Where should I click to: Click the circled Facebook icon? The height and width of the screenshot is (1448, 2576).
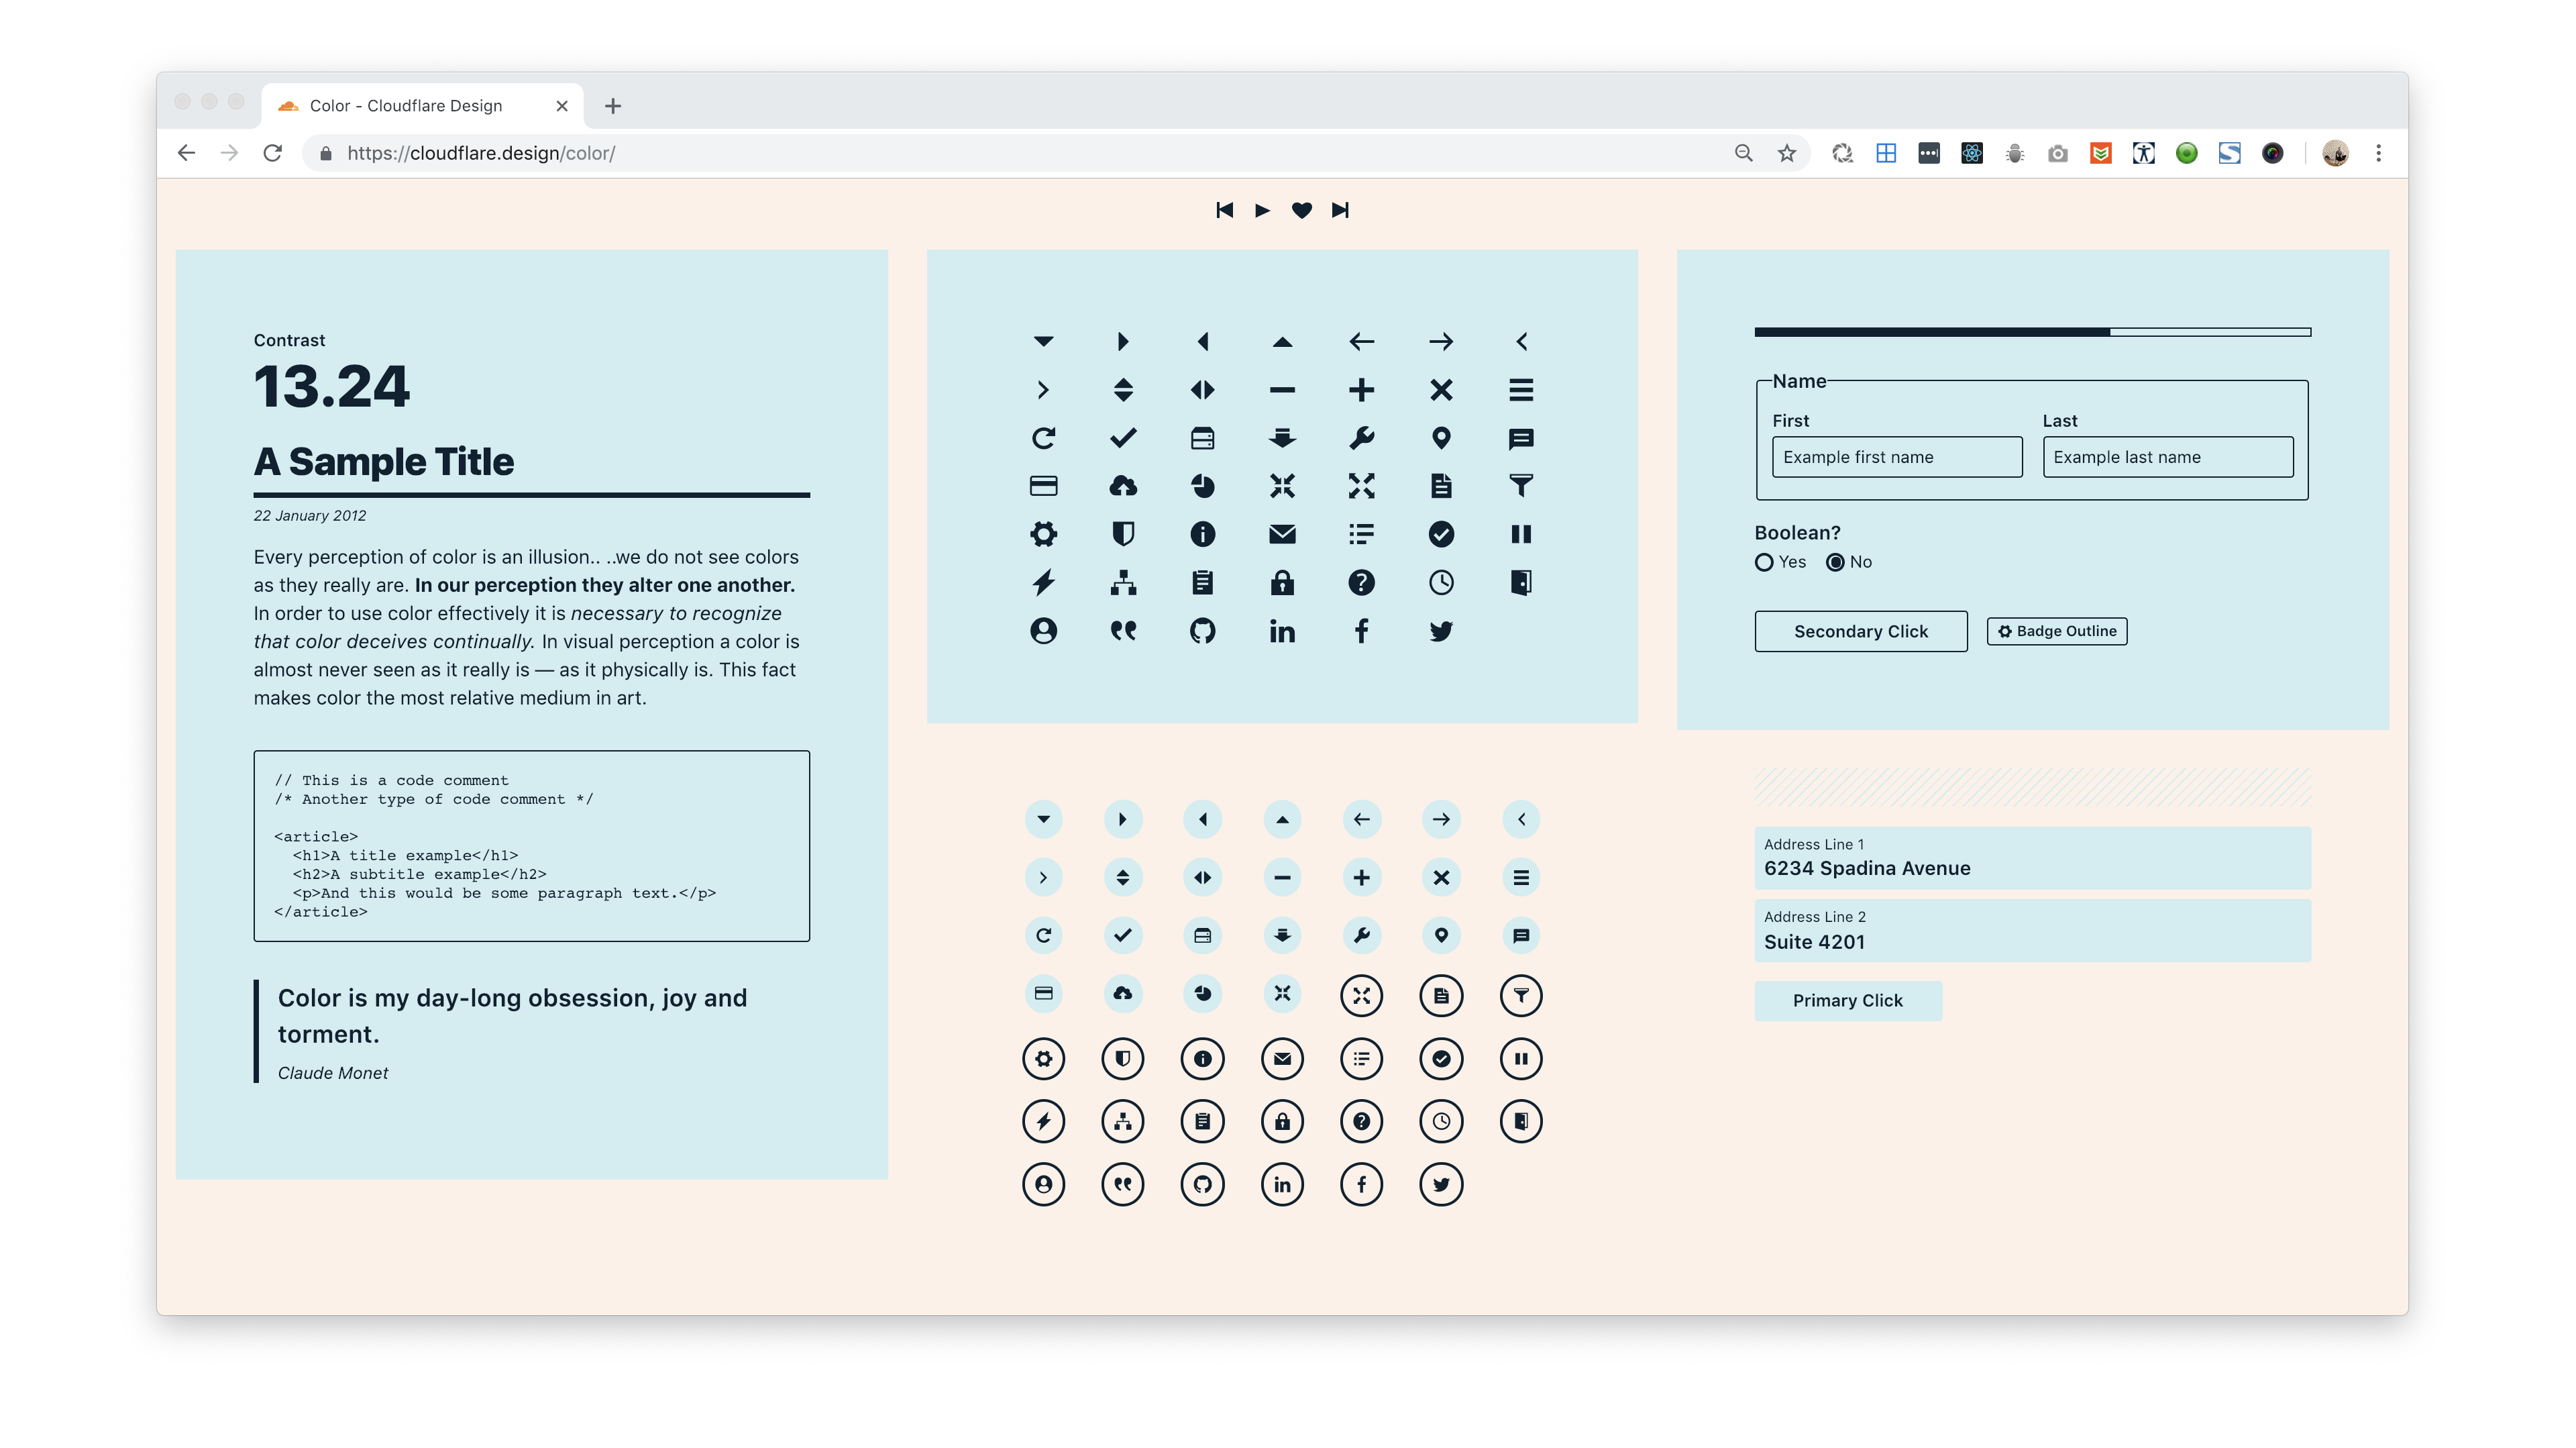click(1361, 1185)
